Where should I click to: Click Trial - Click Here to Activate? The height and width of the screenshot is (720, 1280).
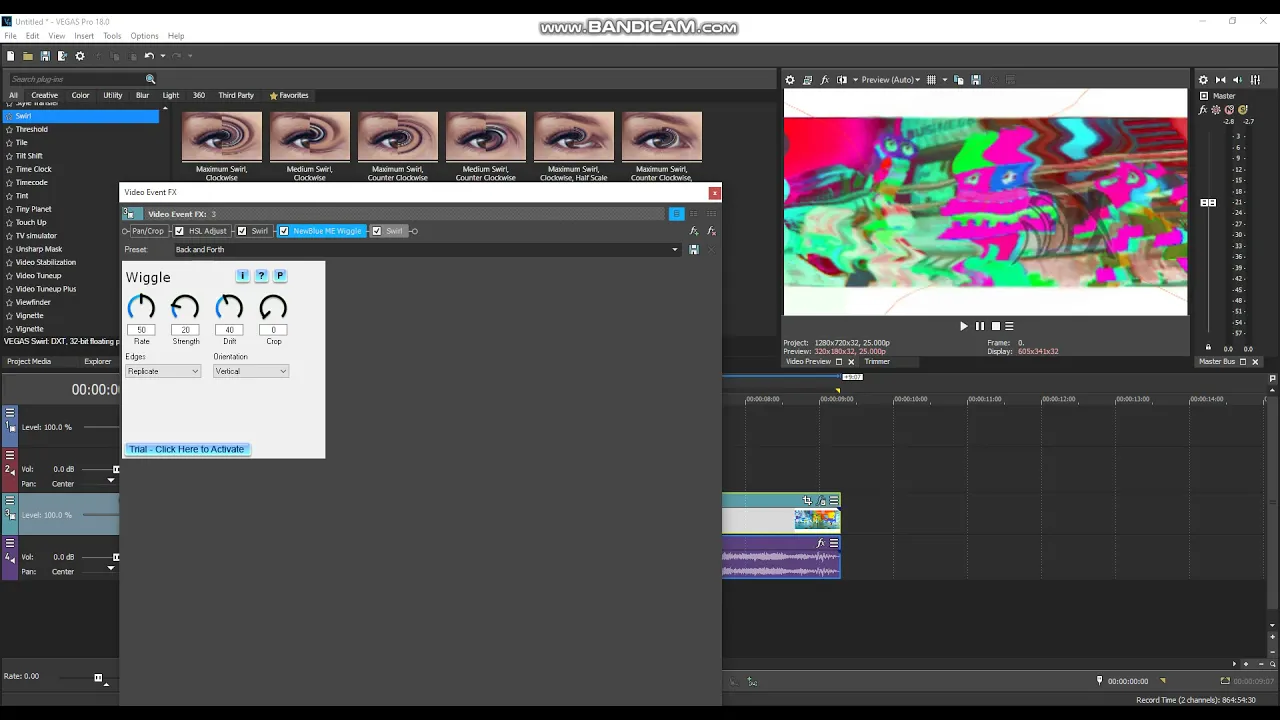coord(187,449)
